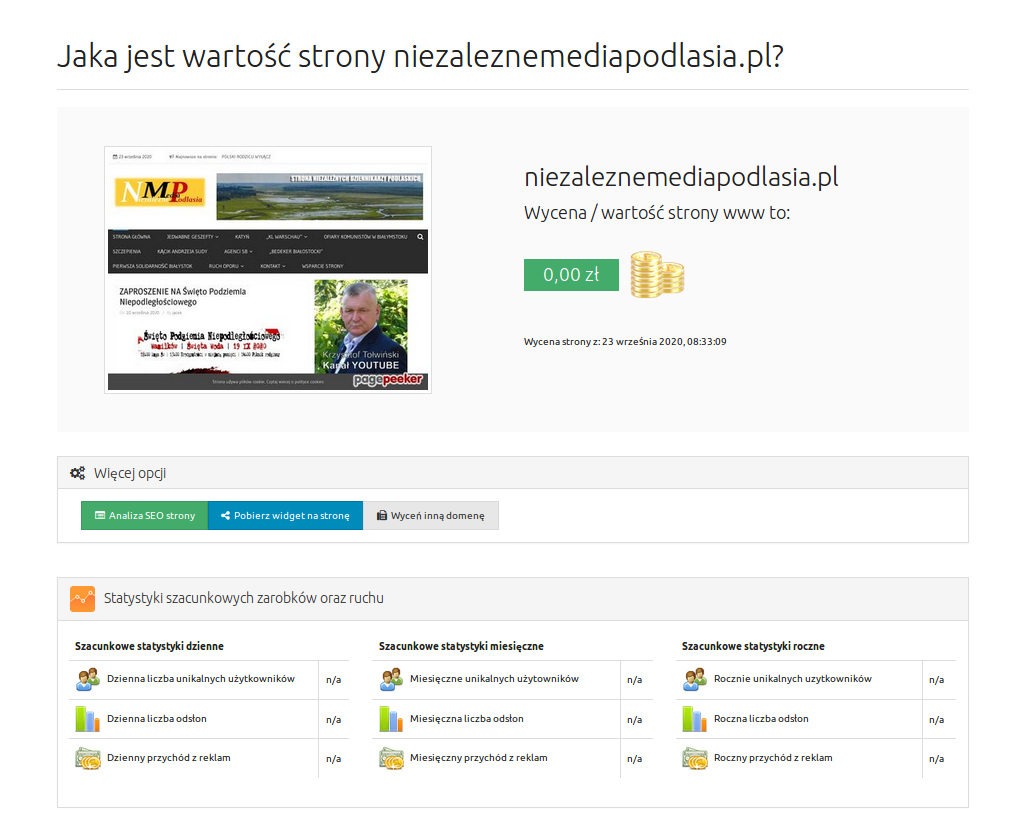
Task: Click the Dzienna liczba unikalnych użytkowników label
Action: 201,679
